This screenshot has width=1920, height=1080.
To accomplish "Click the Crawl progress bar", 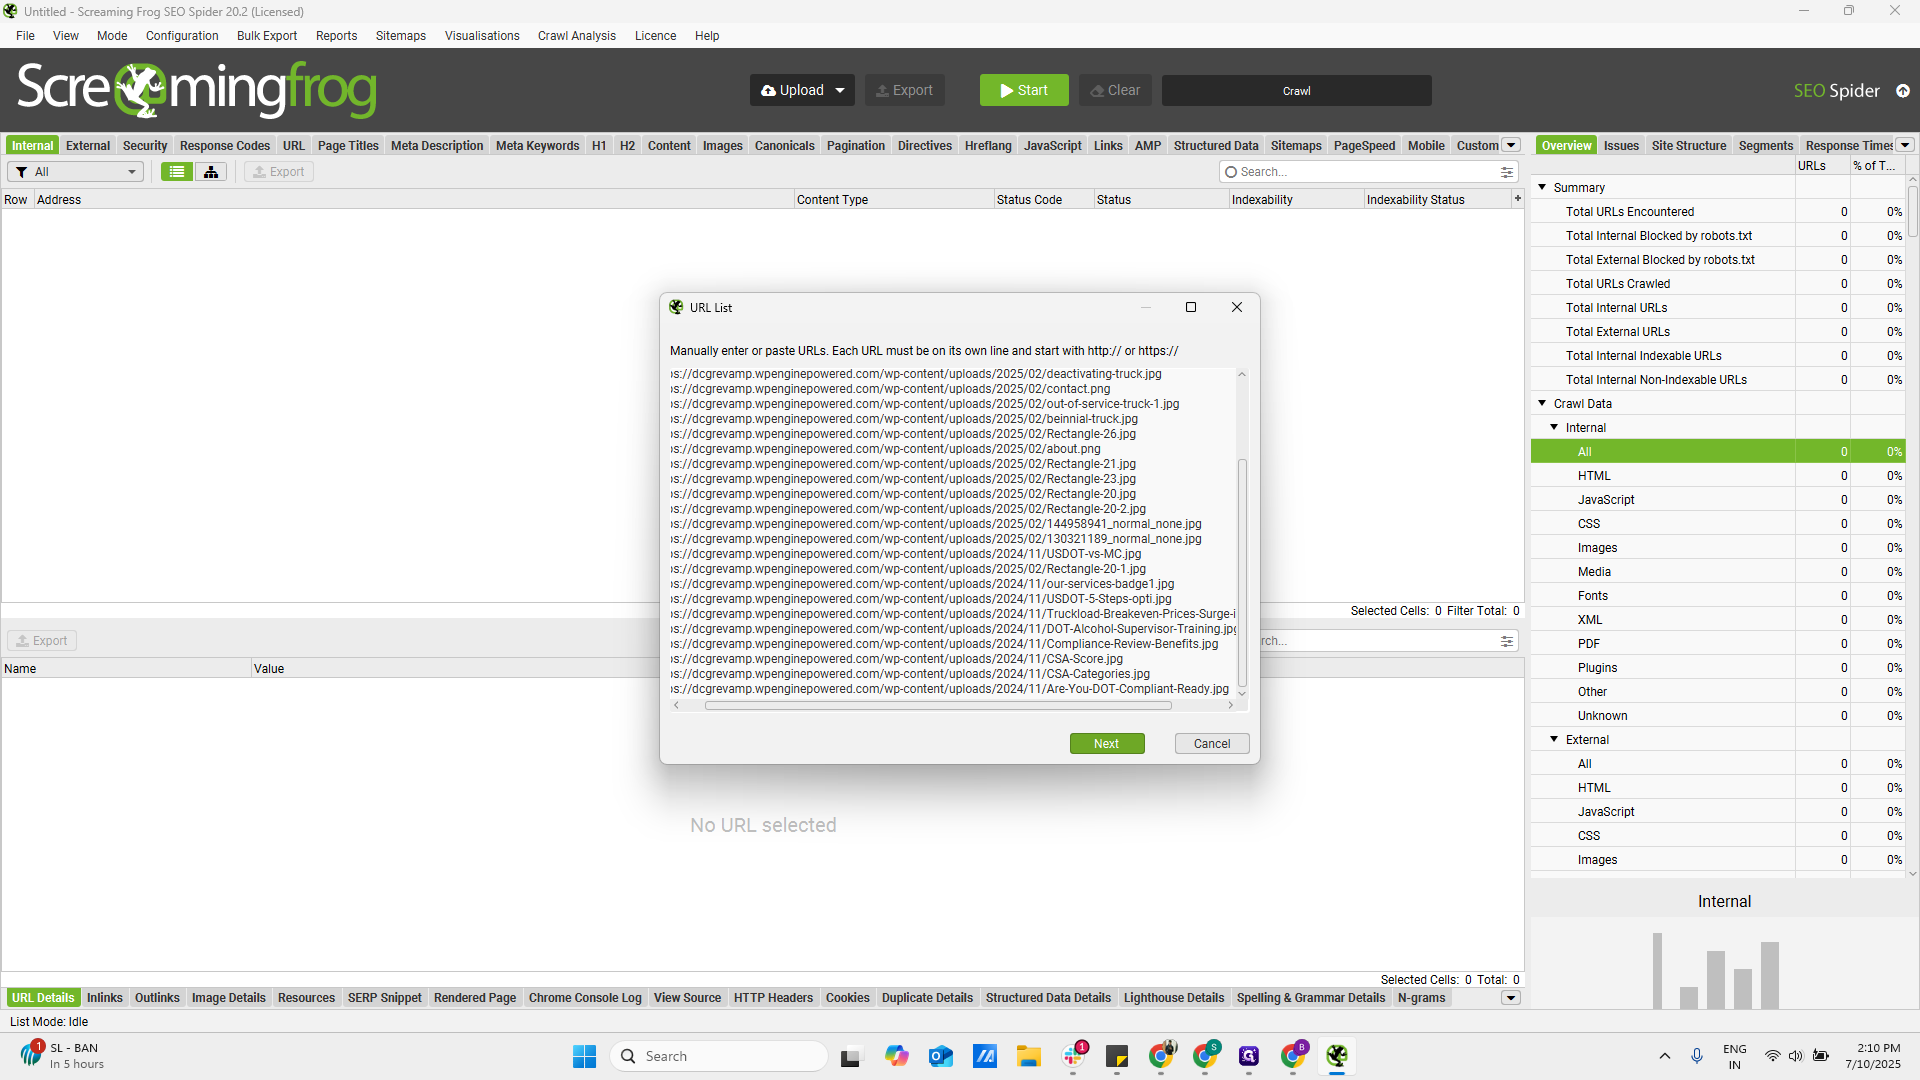I will click(x=1296, y=90).
